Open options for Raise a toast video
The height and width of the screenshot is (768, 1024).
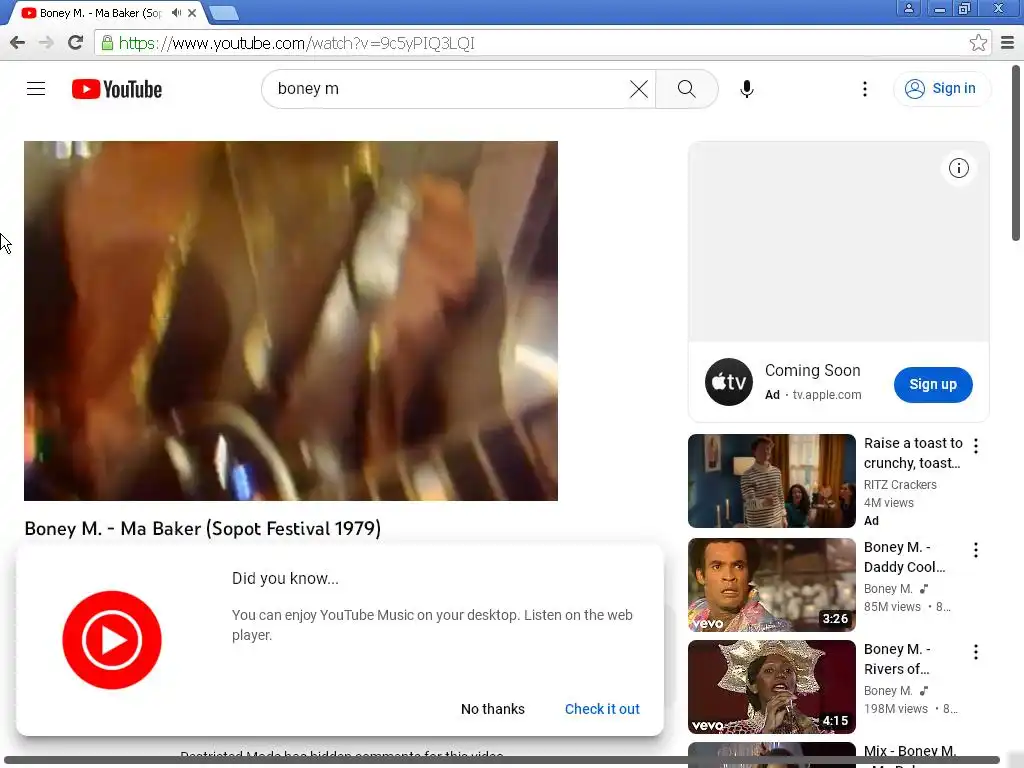[x=976, y=445]
